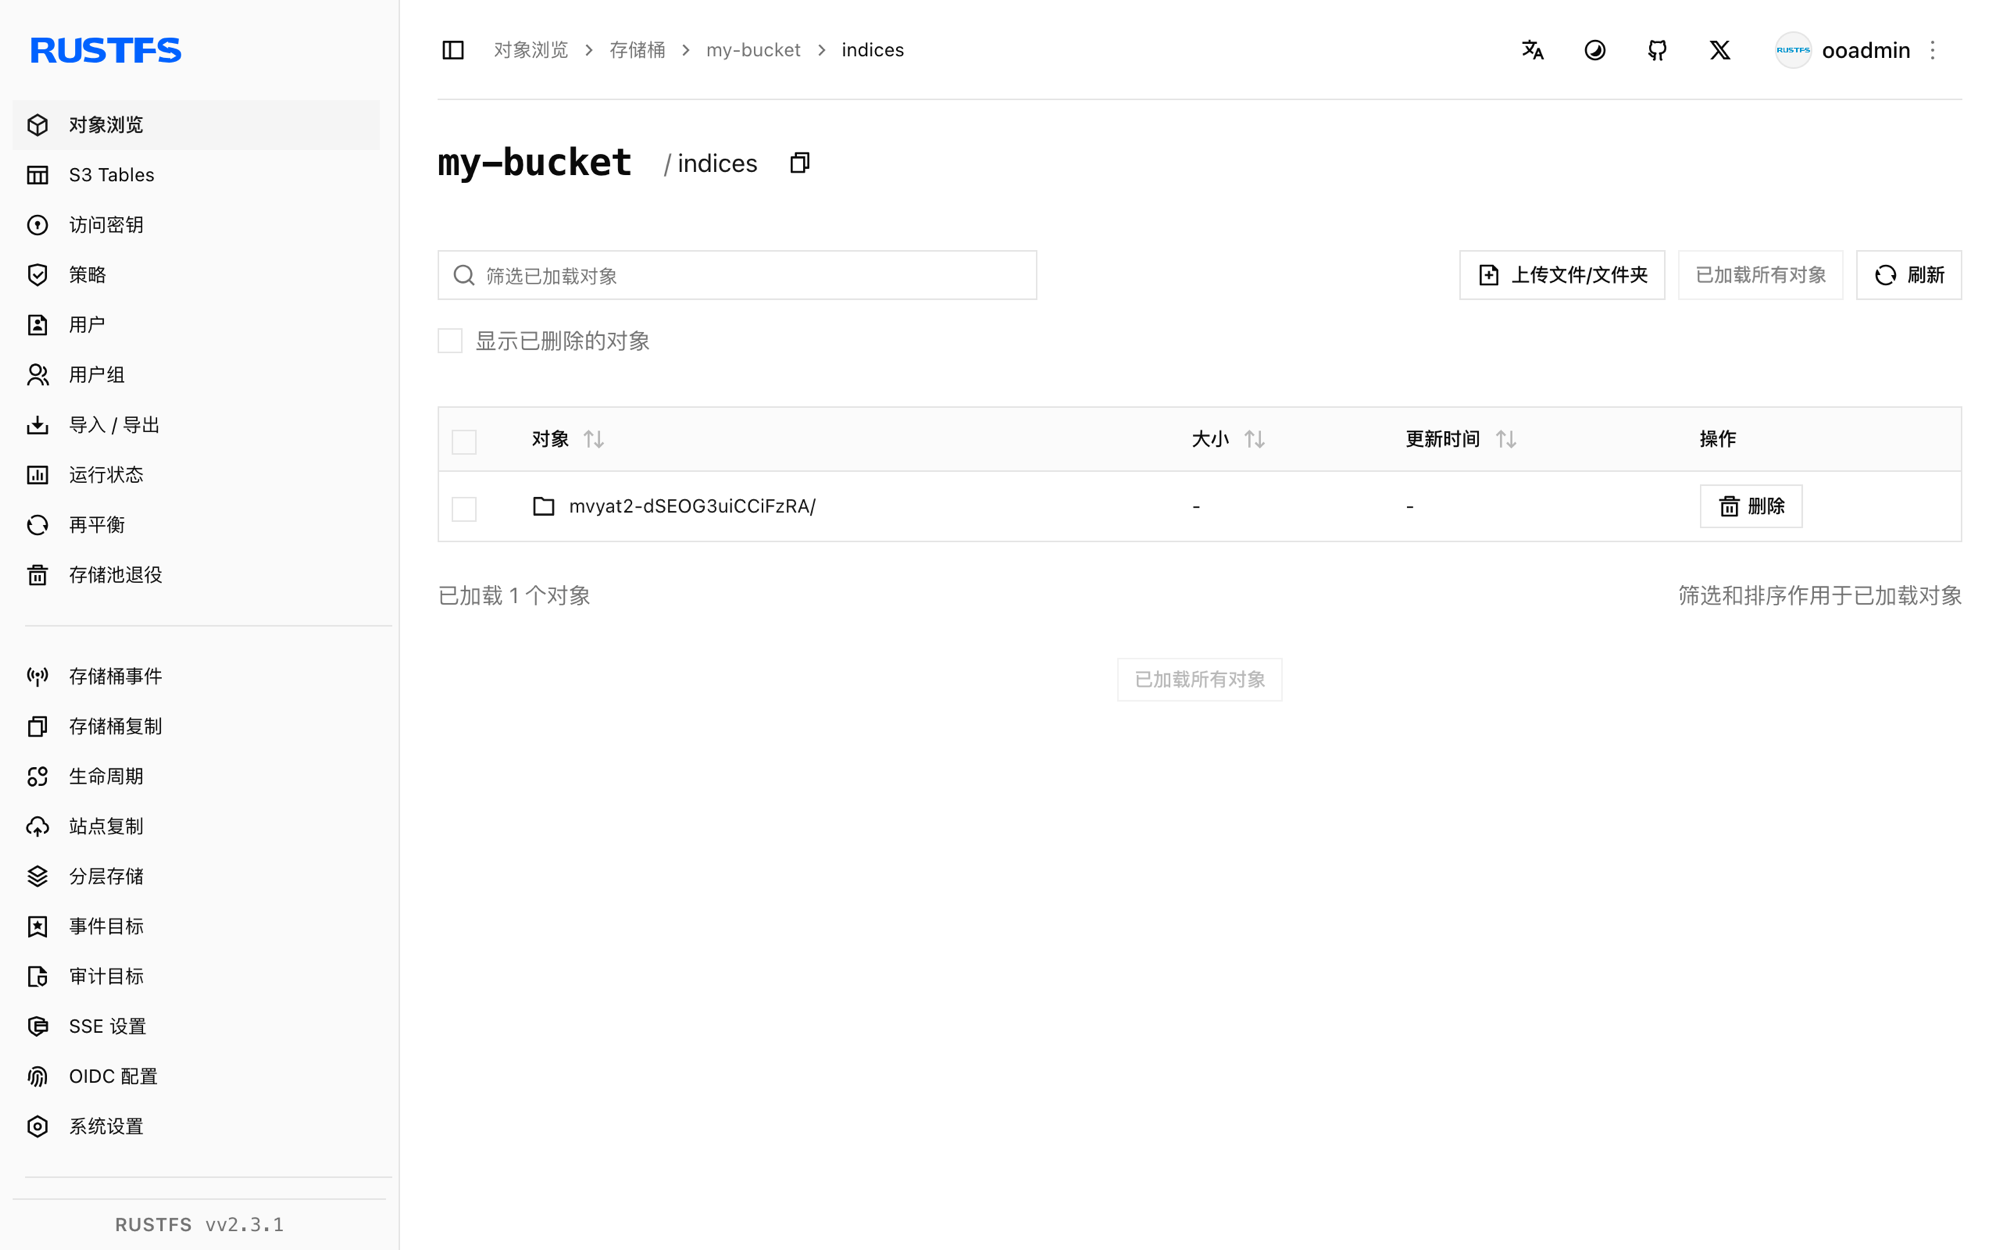Open the ooadmin user menu dots
The width and height of the screenshot is (2000, 1250).
point(1933,50)
